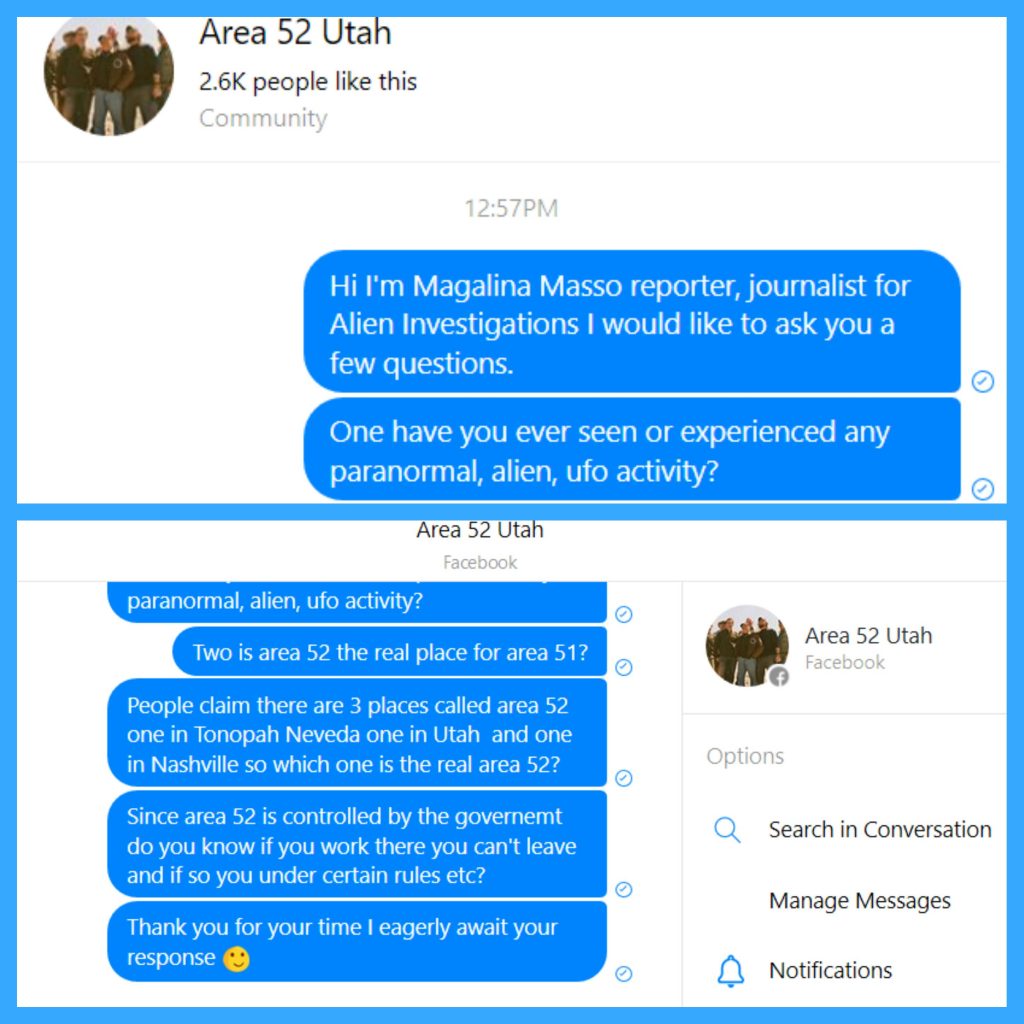Click the 'Two is area 52' message bubble
This screenshot has height=1024, width=1024.
(390, 652)
